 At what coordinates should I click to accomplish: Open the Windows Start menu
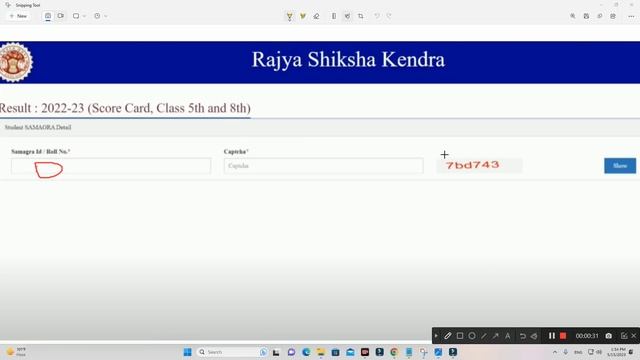point(187,352)
